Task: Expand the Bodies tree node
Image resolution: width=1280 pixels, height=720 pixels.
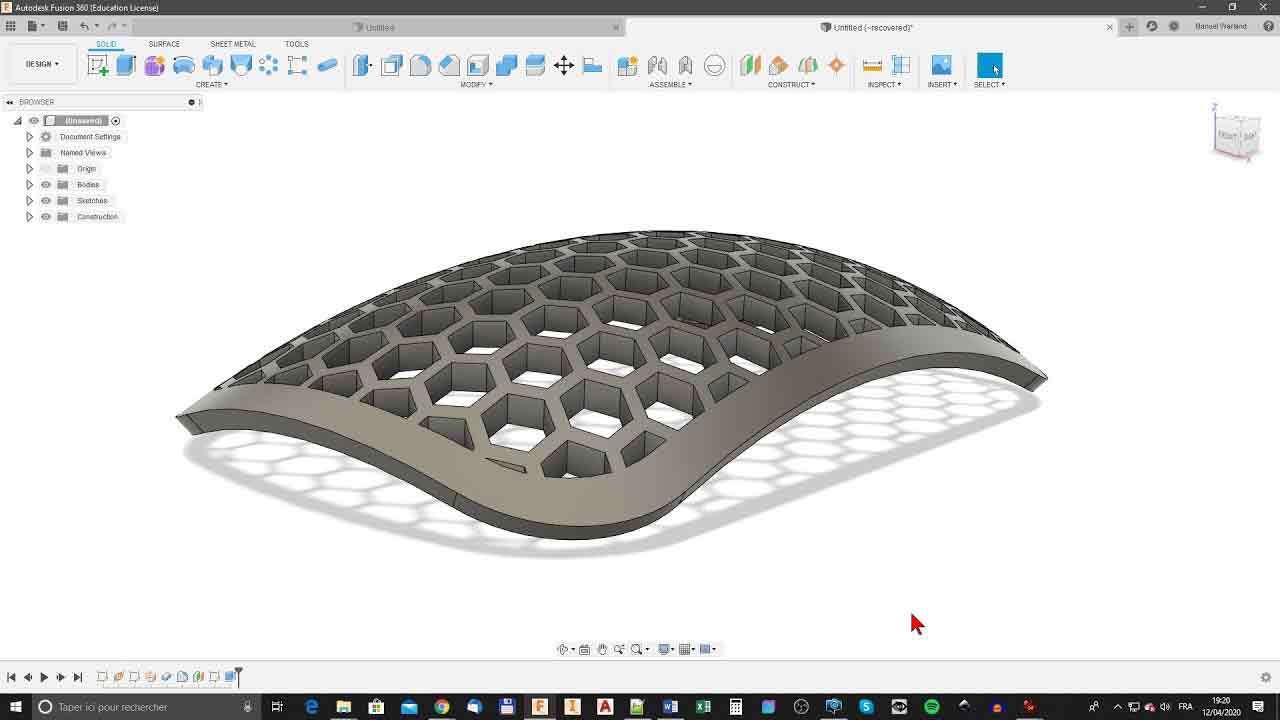Action: [x=30, y=185]
